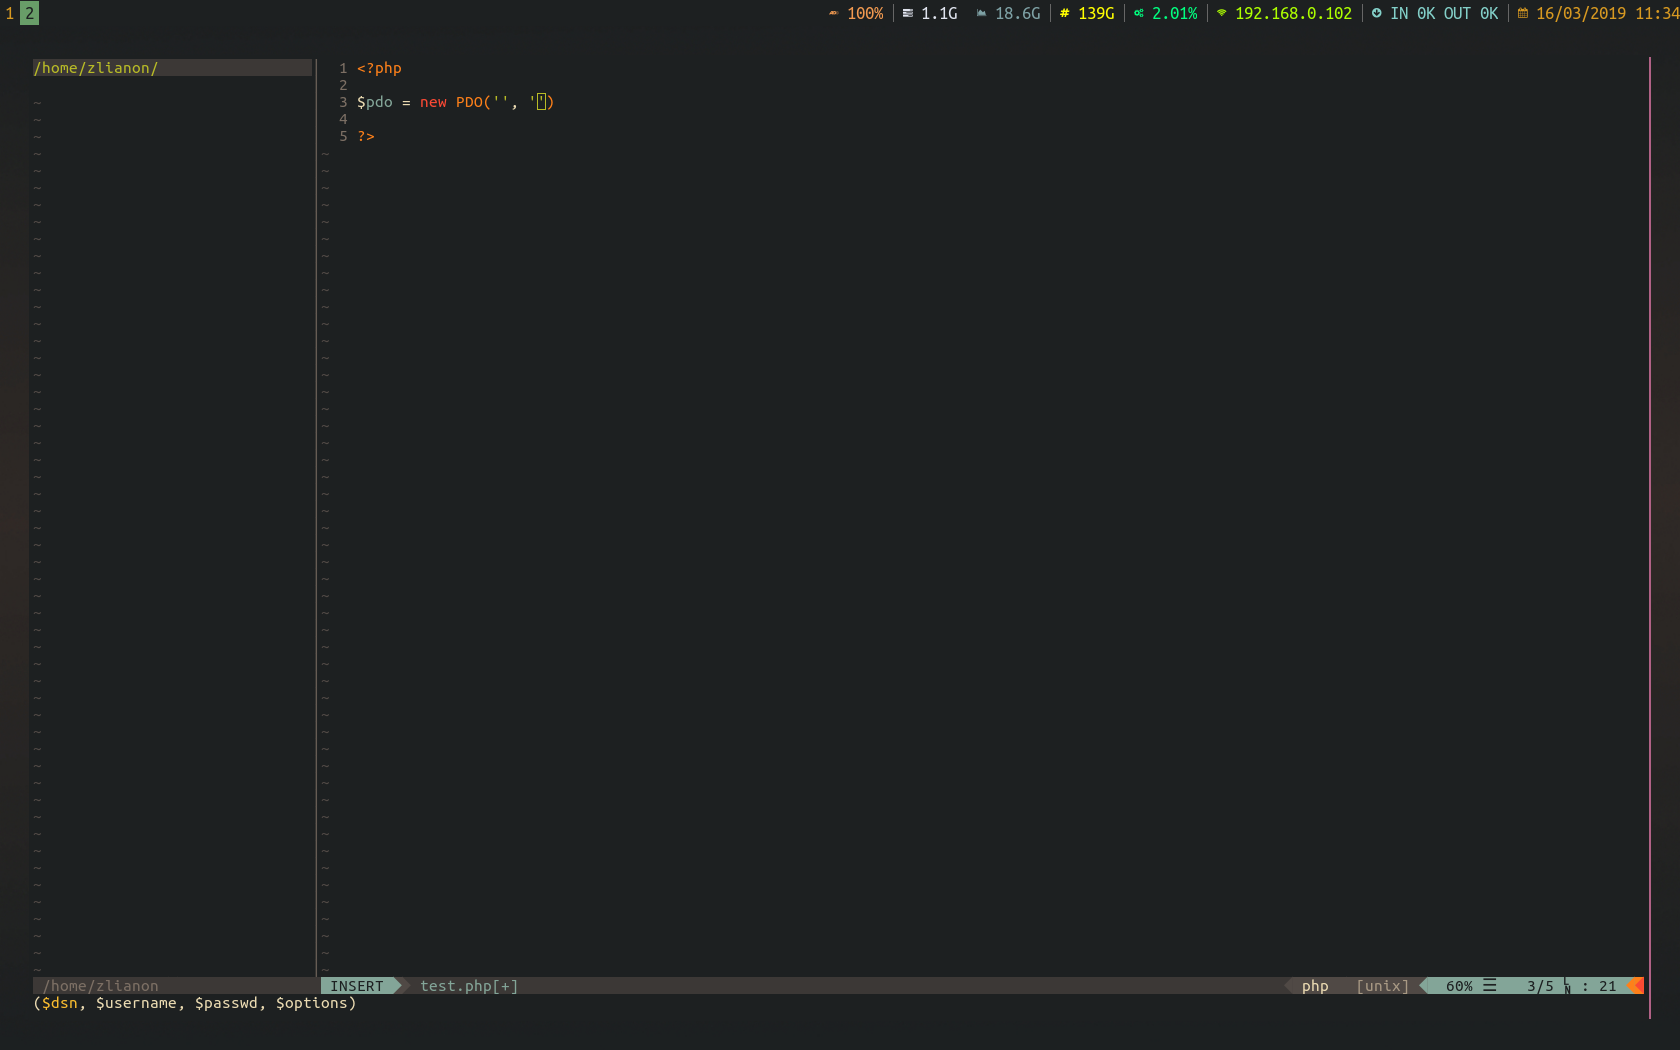1680x1050 pixels.
Task: Select the memory usage icon beside 1.1G
Action: point(906,13)
